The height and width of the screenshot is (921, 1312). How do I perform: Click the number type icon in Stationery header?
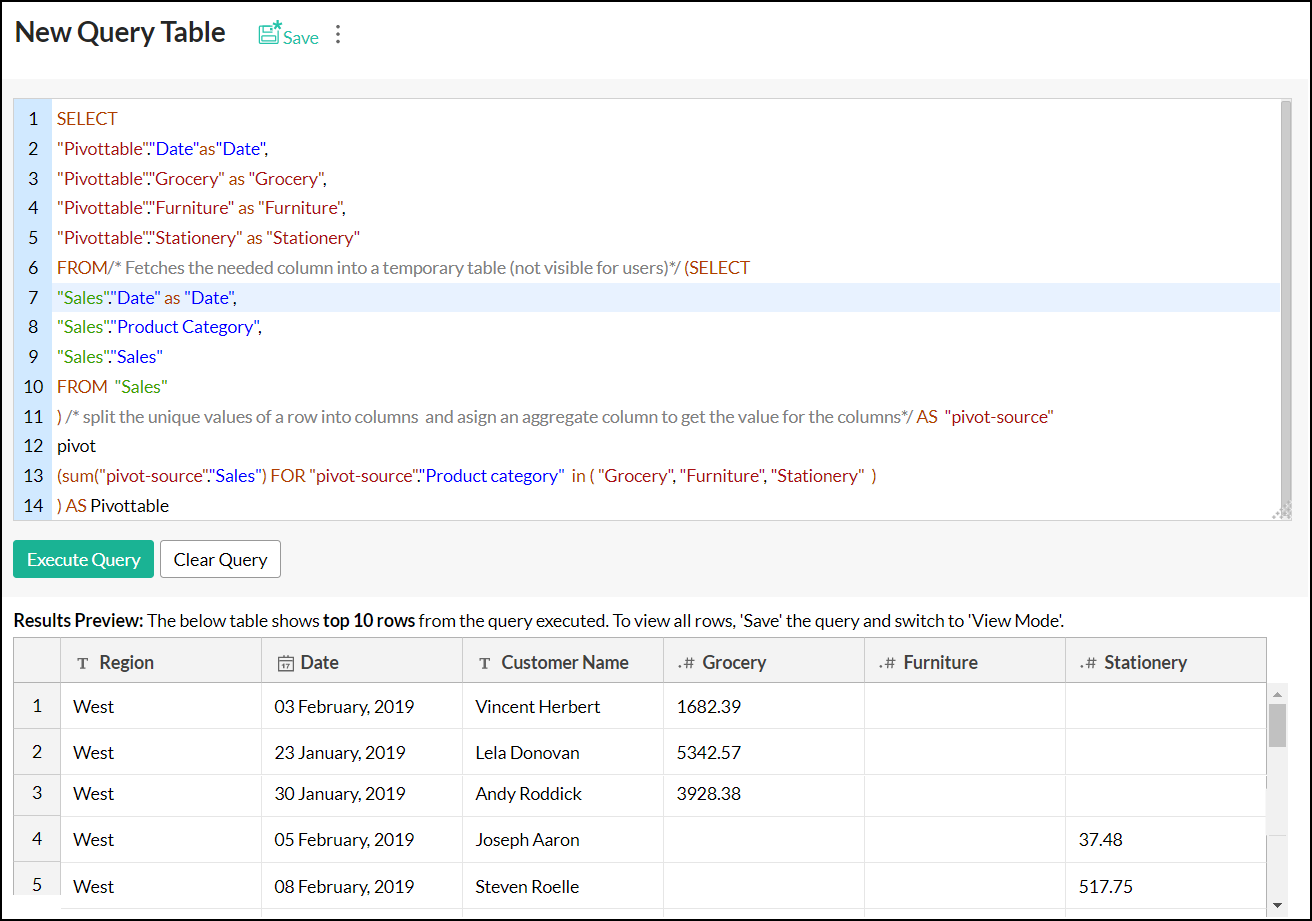click(1088, 663)
